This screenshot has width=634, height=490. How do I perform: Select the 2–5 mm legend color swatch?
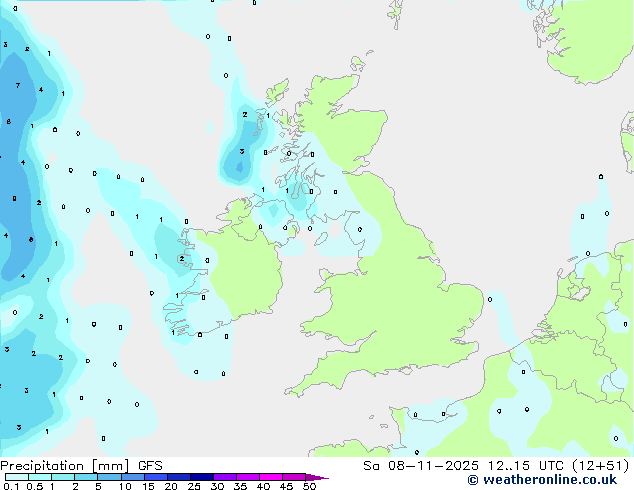86,477
